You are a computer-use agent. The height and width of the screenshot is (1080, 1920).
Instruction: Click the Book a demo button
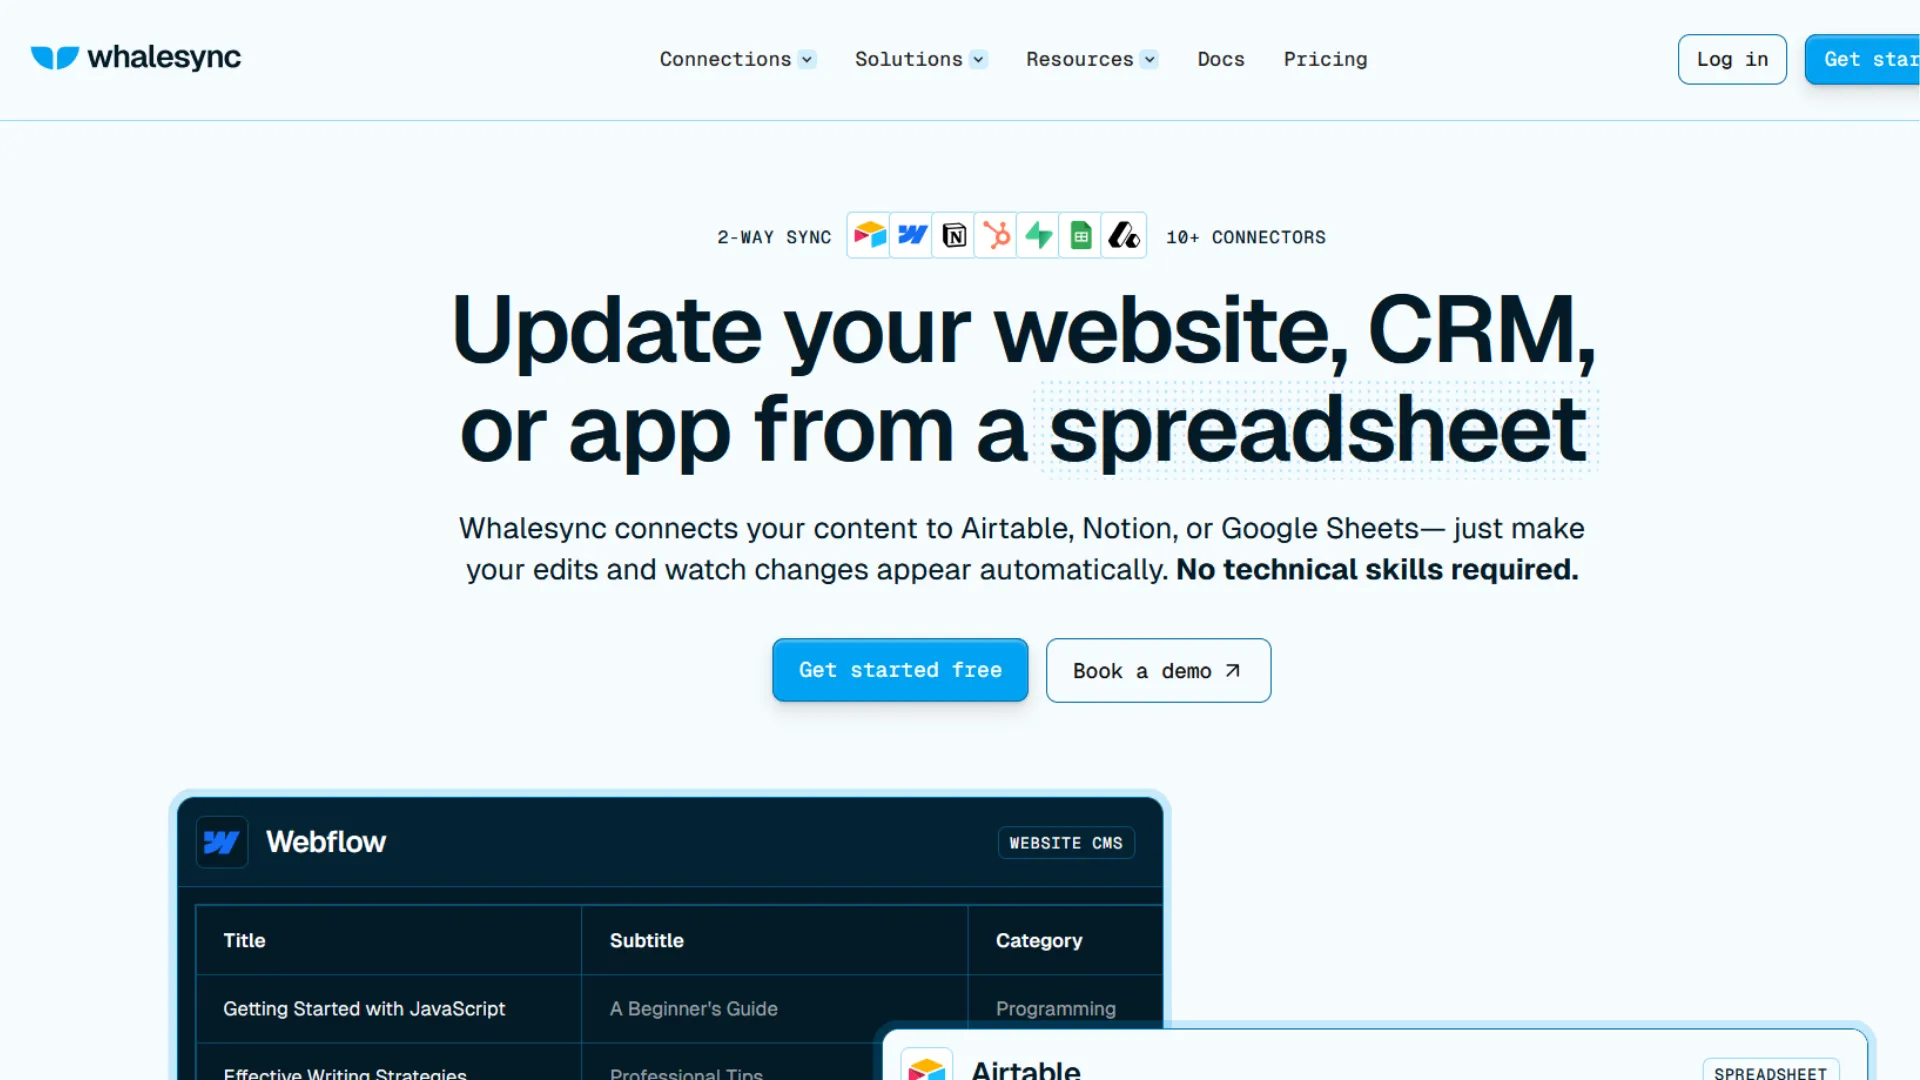[1158, 671]
